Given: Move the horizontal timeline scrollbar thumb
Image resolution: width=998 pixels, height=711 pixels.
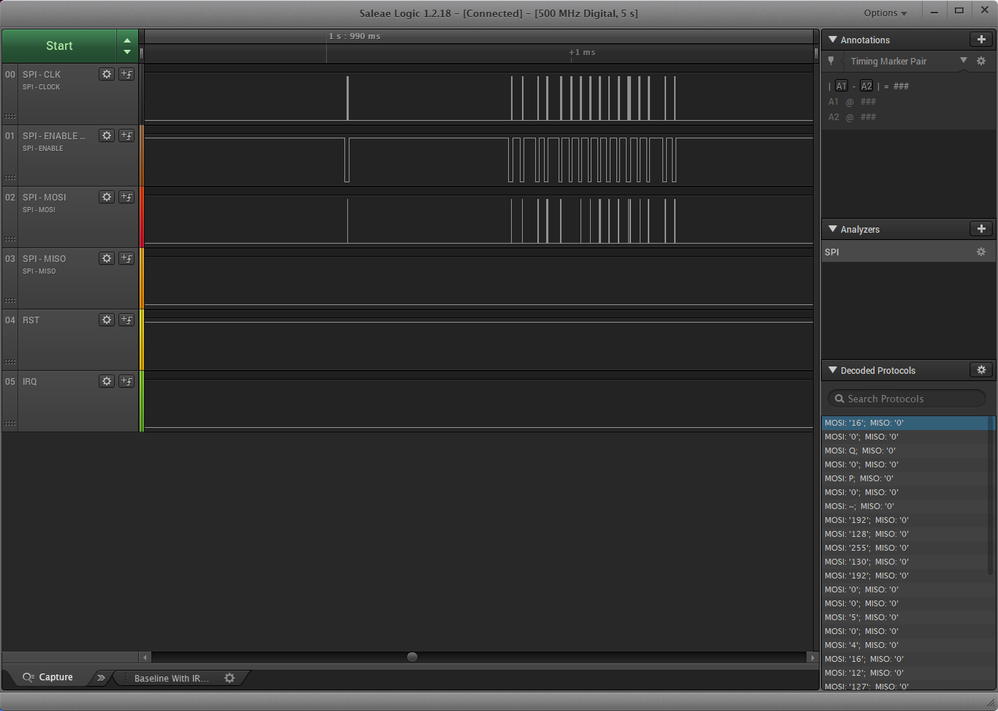Looking at the screenshot, I should (x=412, y=657).
